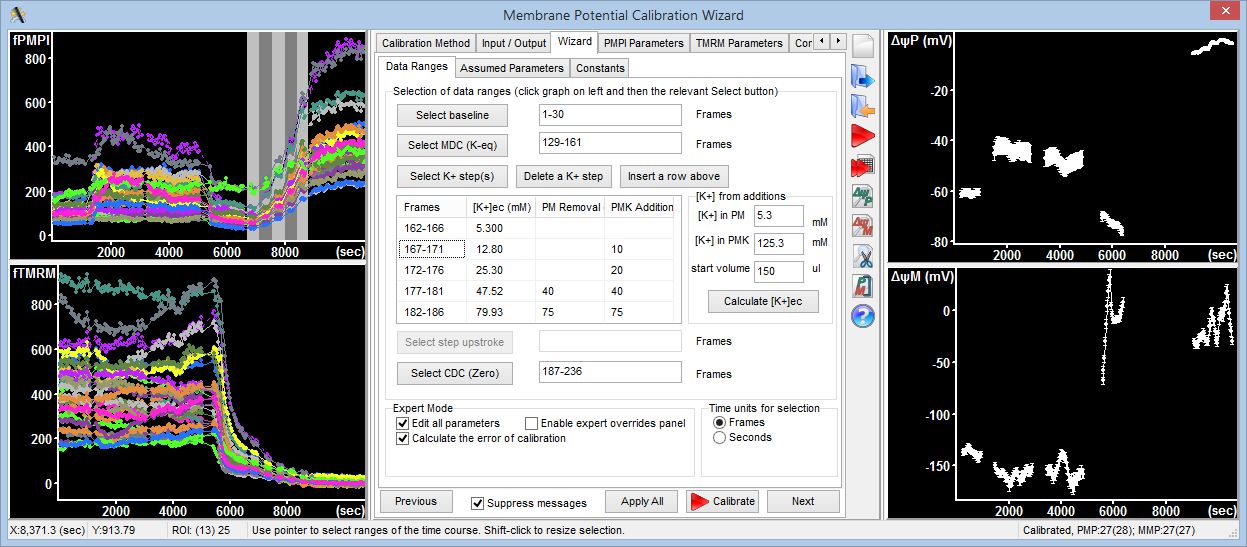Click the MDC frames field 129-161

[x=610, y=144]
